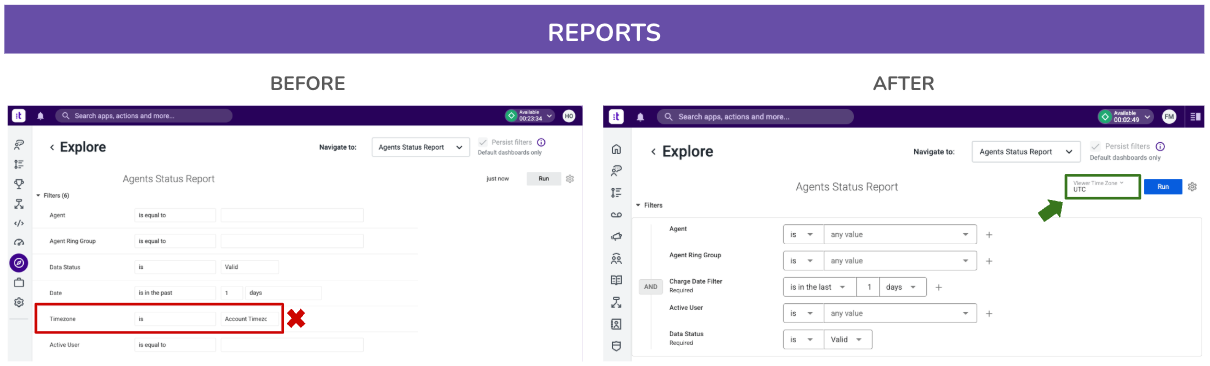The height and width of the screenshot is (366, 1210).
Task: Open Available status dropdown in AFTER panel
Action: [1126, 117]
